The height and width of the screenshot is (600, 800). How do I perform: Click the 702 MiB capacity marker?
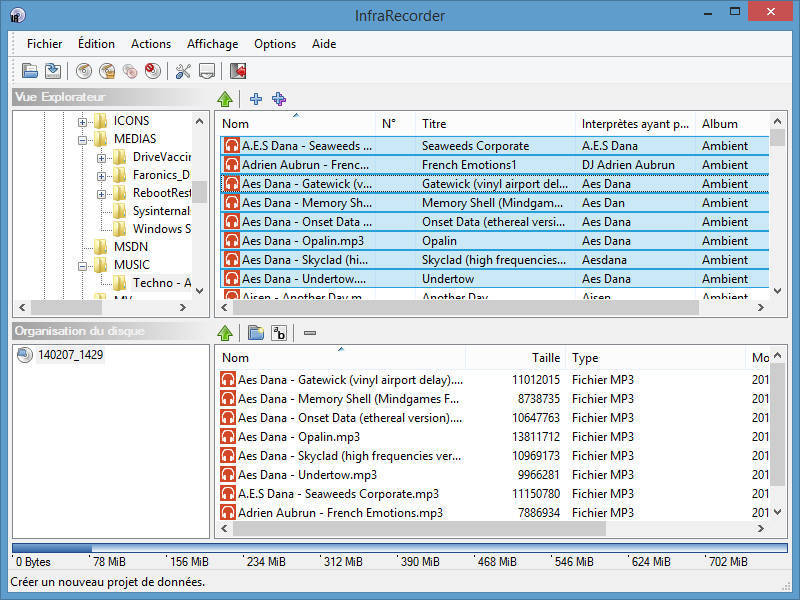click(x=728, y=562)
